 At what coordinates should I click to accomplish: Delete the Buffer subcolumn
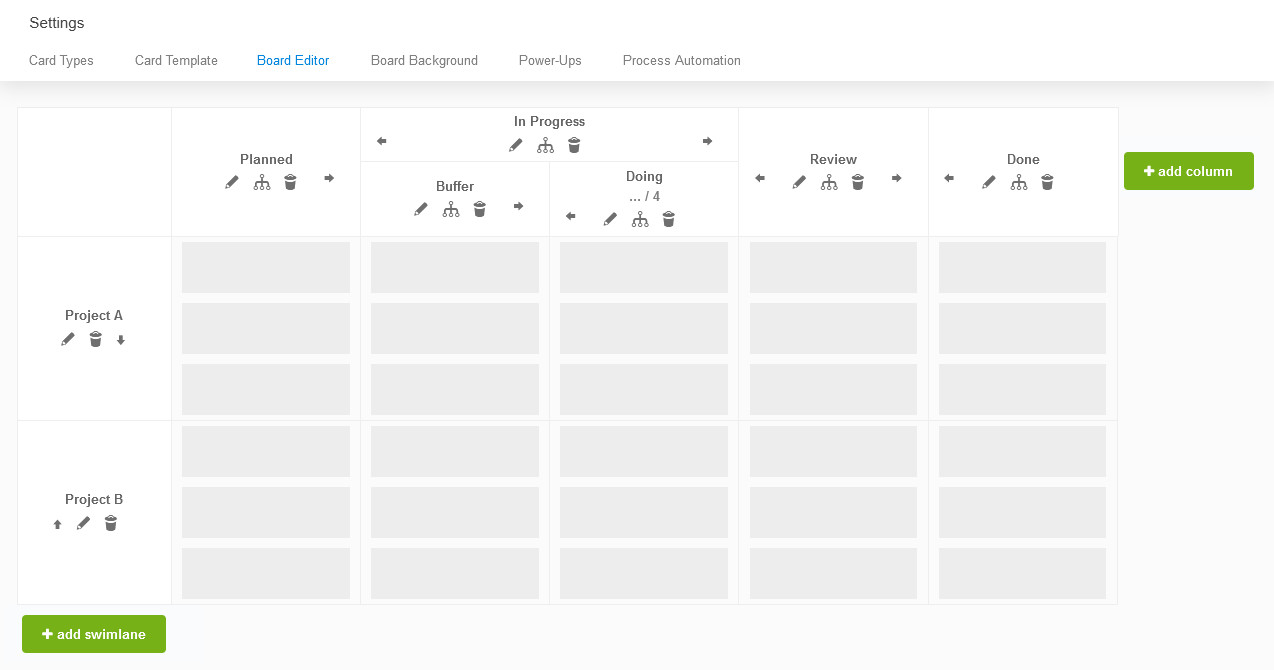(479, 209)
